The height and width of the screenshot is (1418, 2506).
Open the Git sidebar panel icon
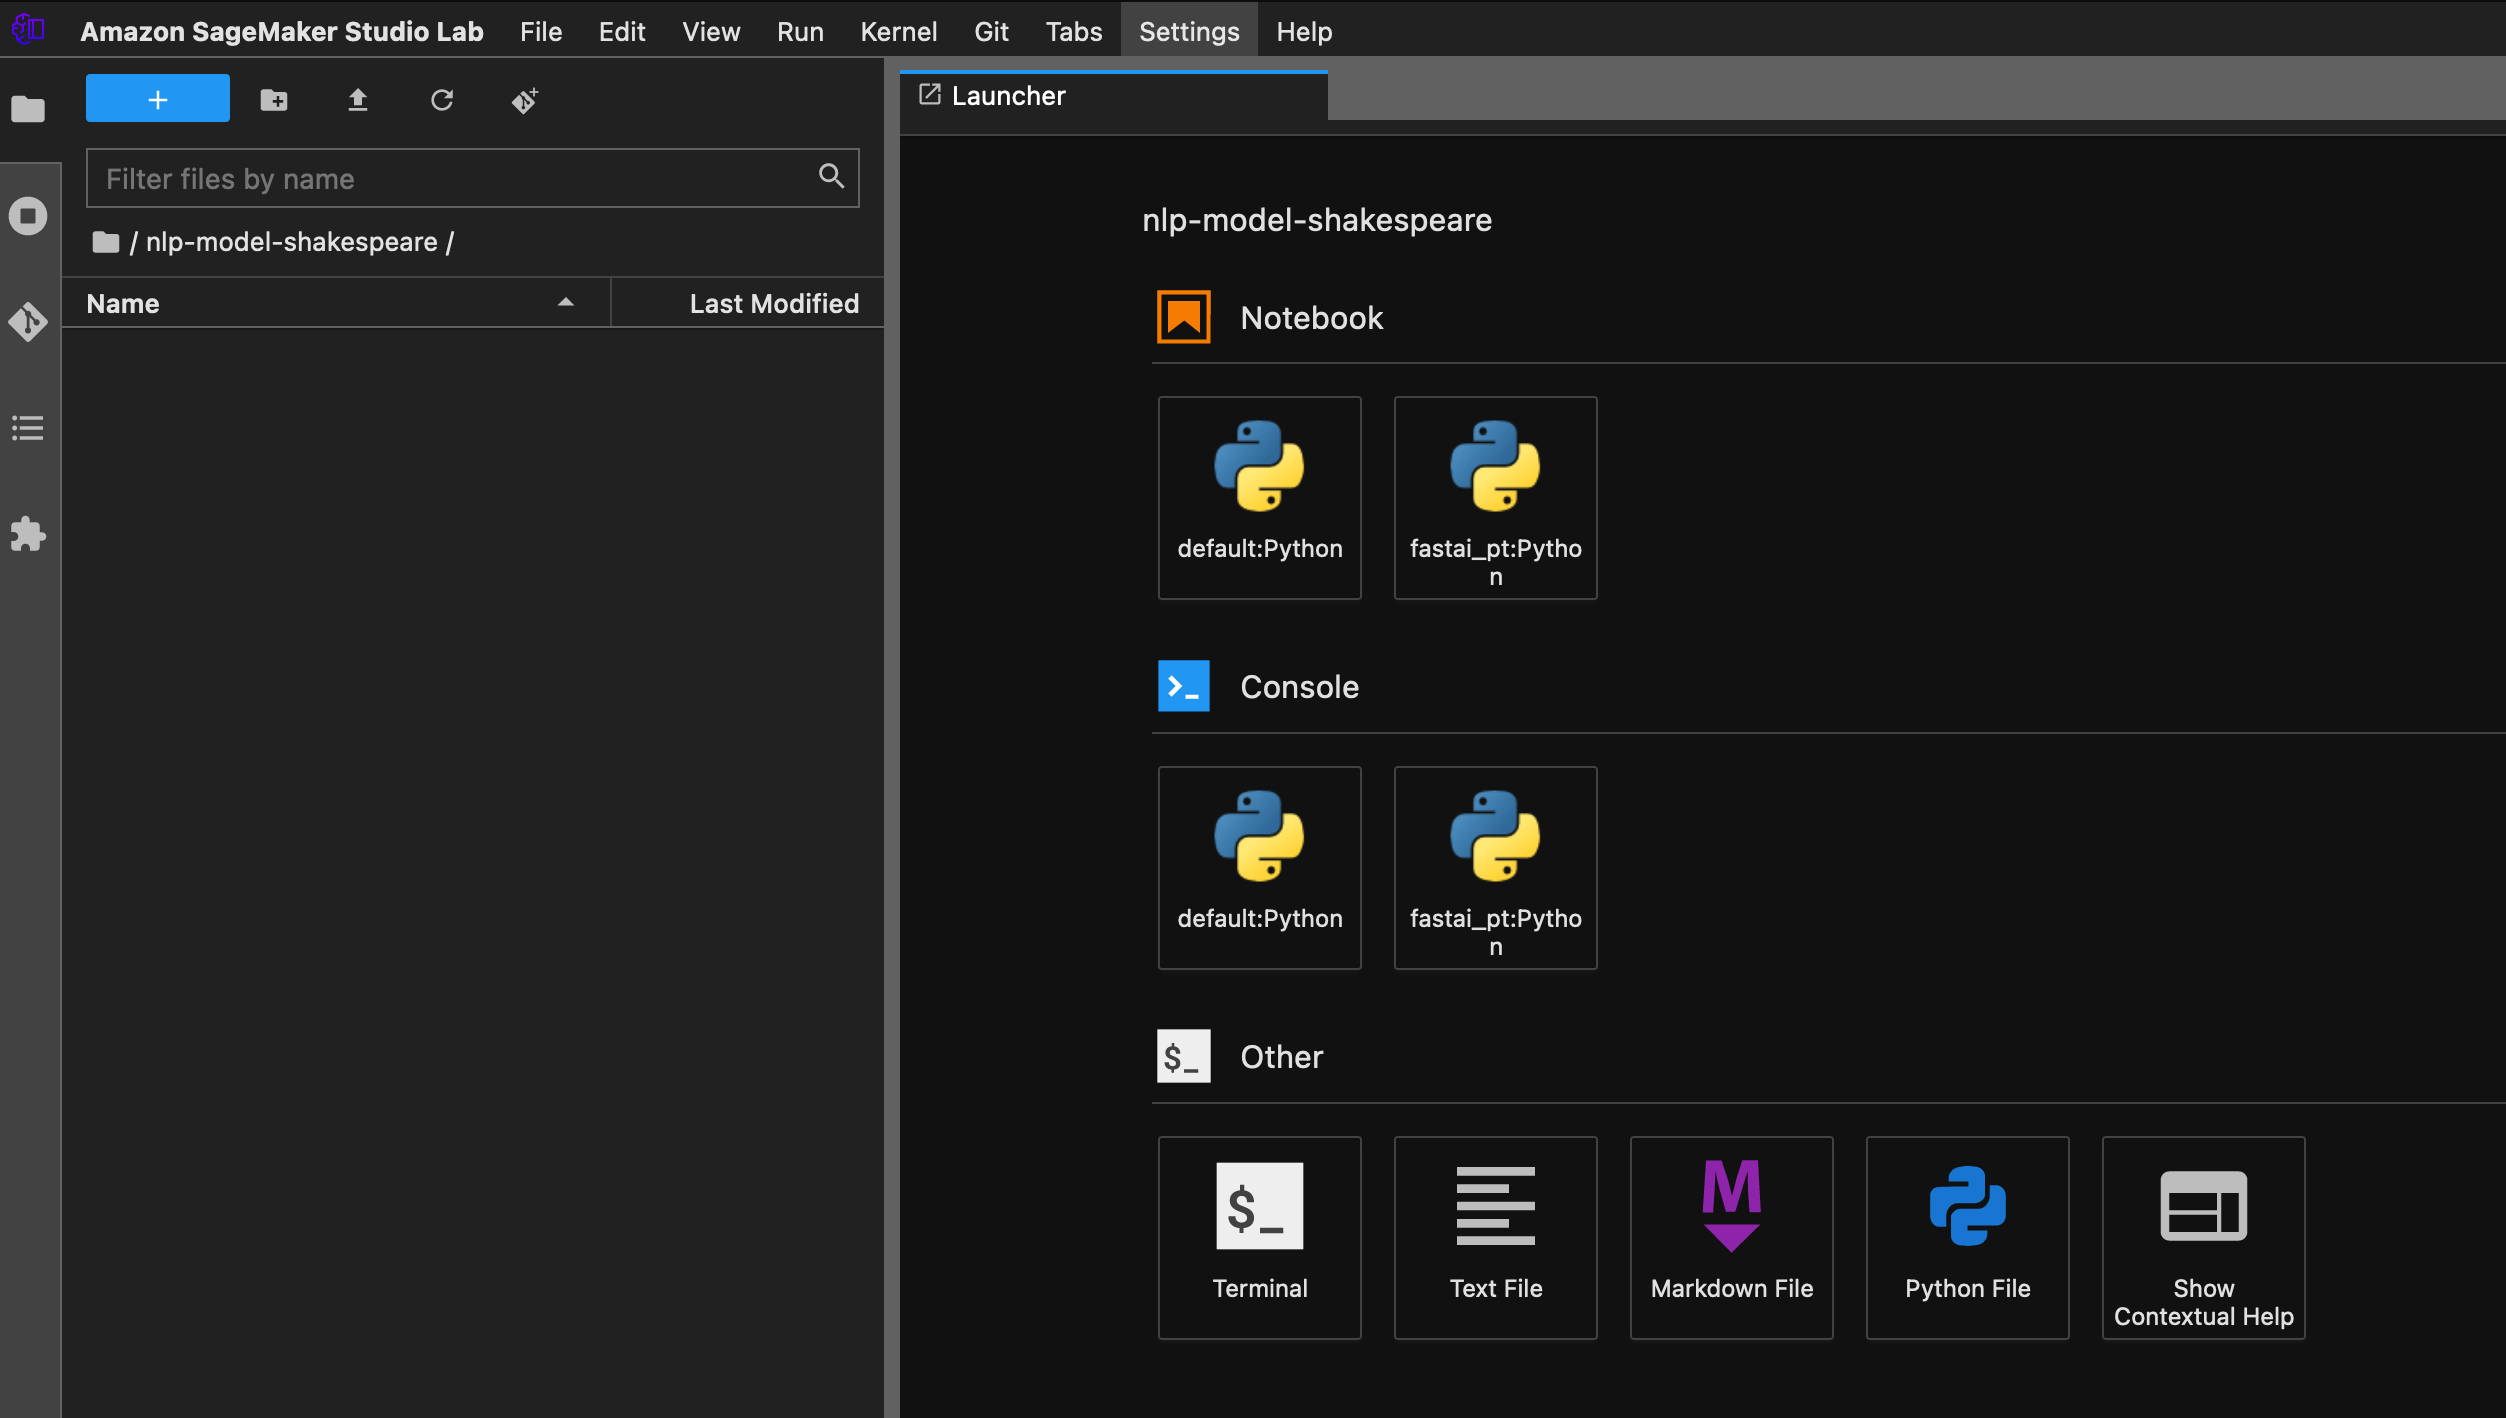pos(28,322)
